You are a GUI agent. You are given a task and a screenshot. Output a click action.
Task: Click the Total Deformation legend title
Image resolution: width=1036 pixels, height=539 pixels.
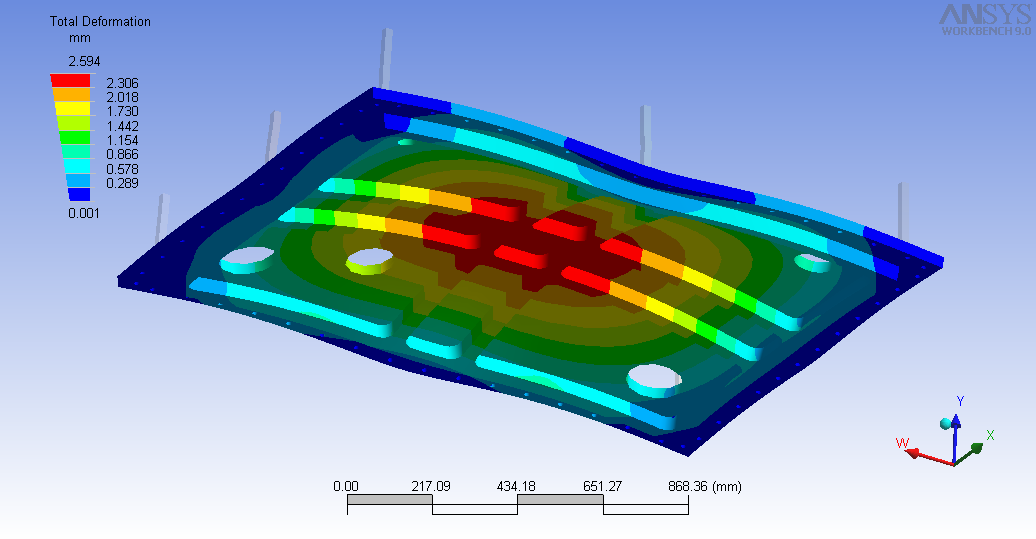tap(100, 21)
